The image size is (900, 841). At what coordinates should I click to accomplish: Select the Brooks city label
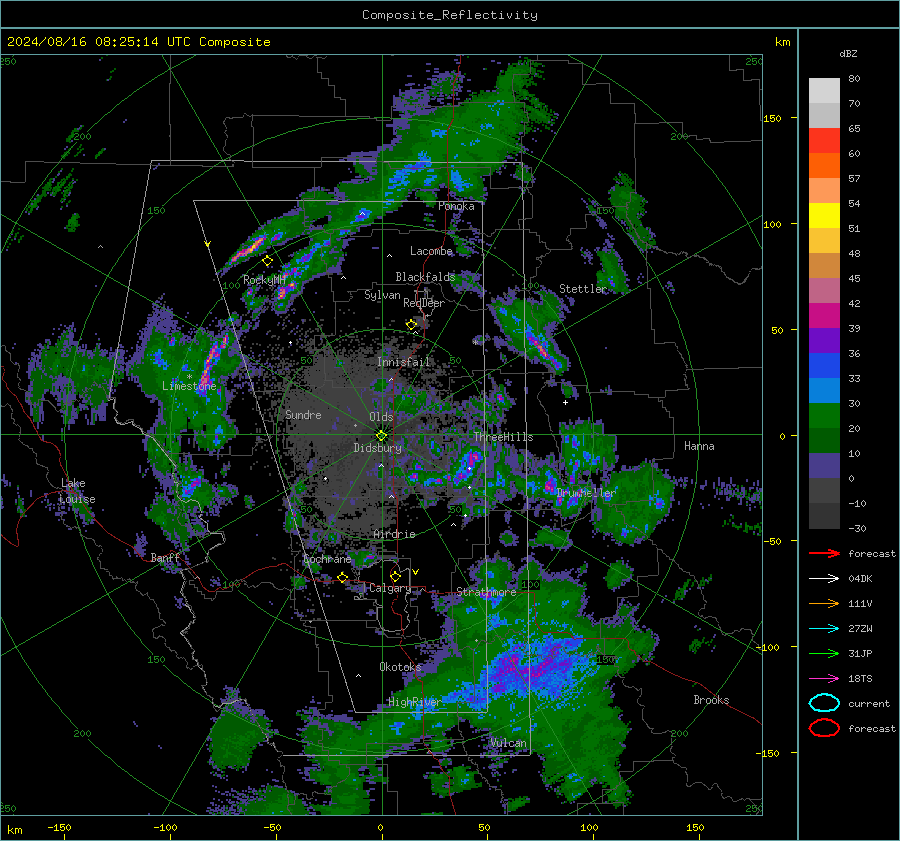coord(711,700)
